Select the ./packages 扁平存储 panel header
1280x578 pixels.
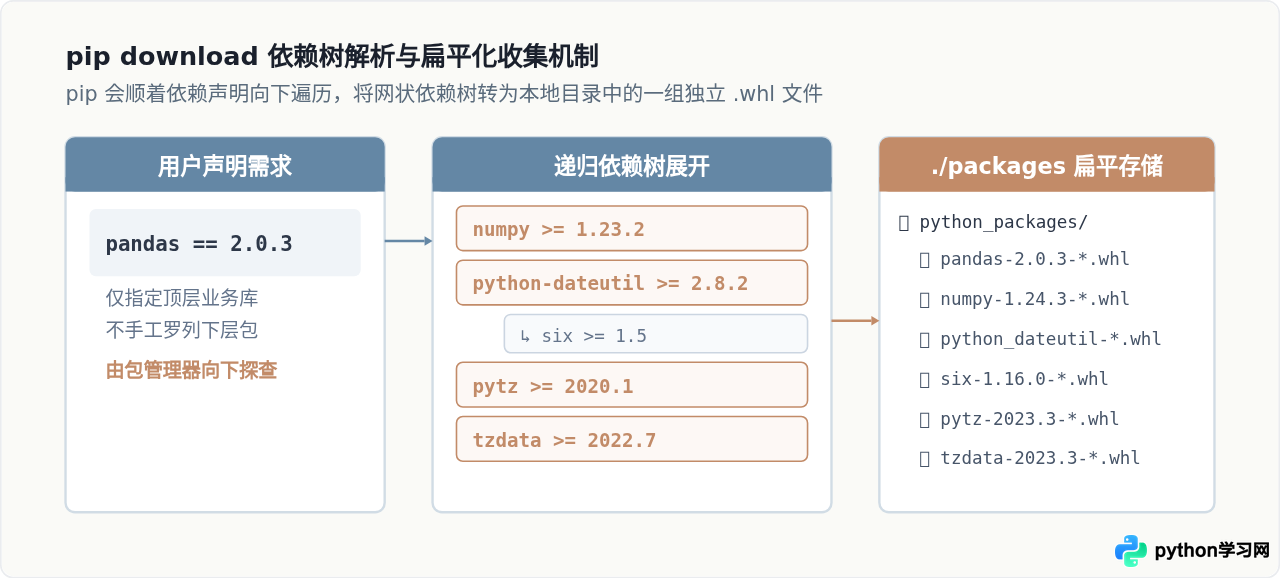1047,165
